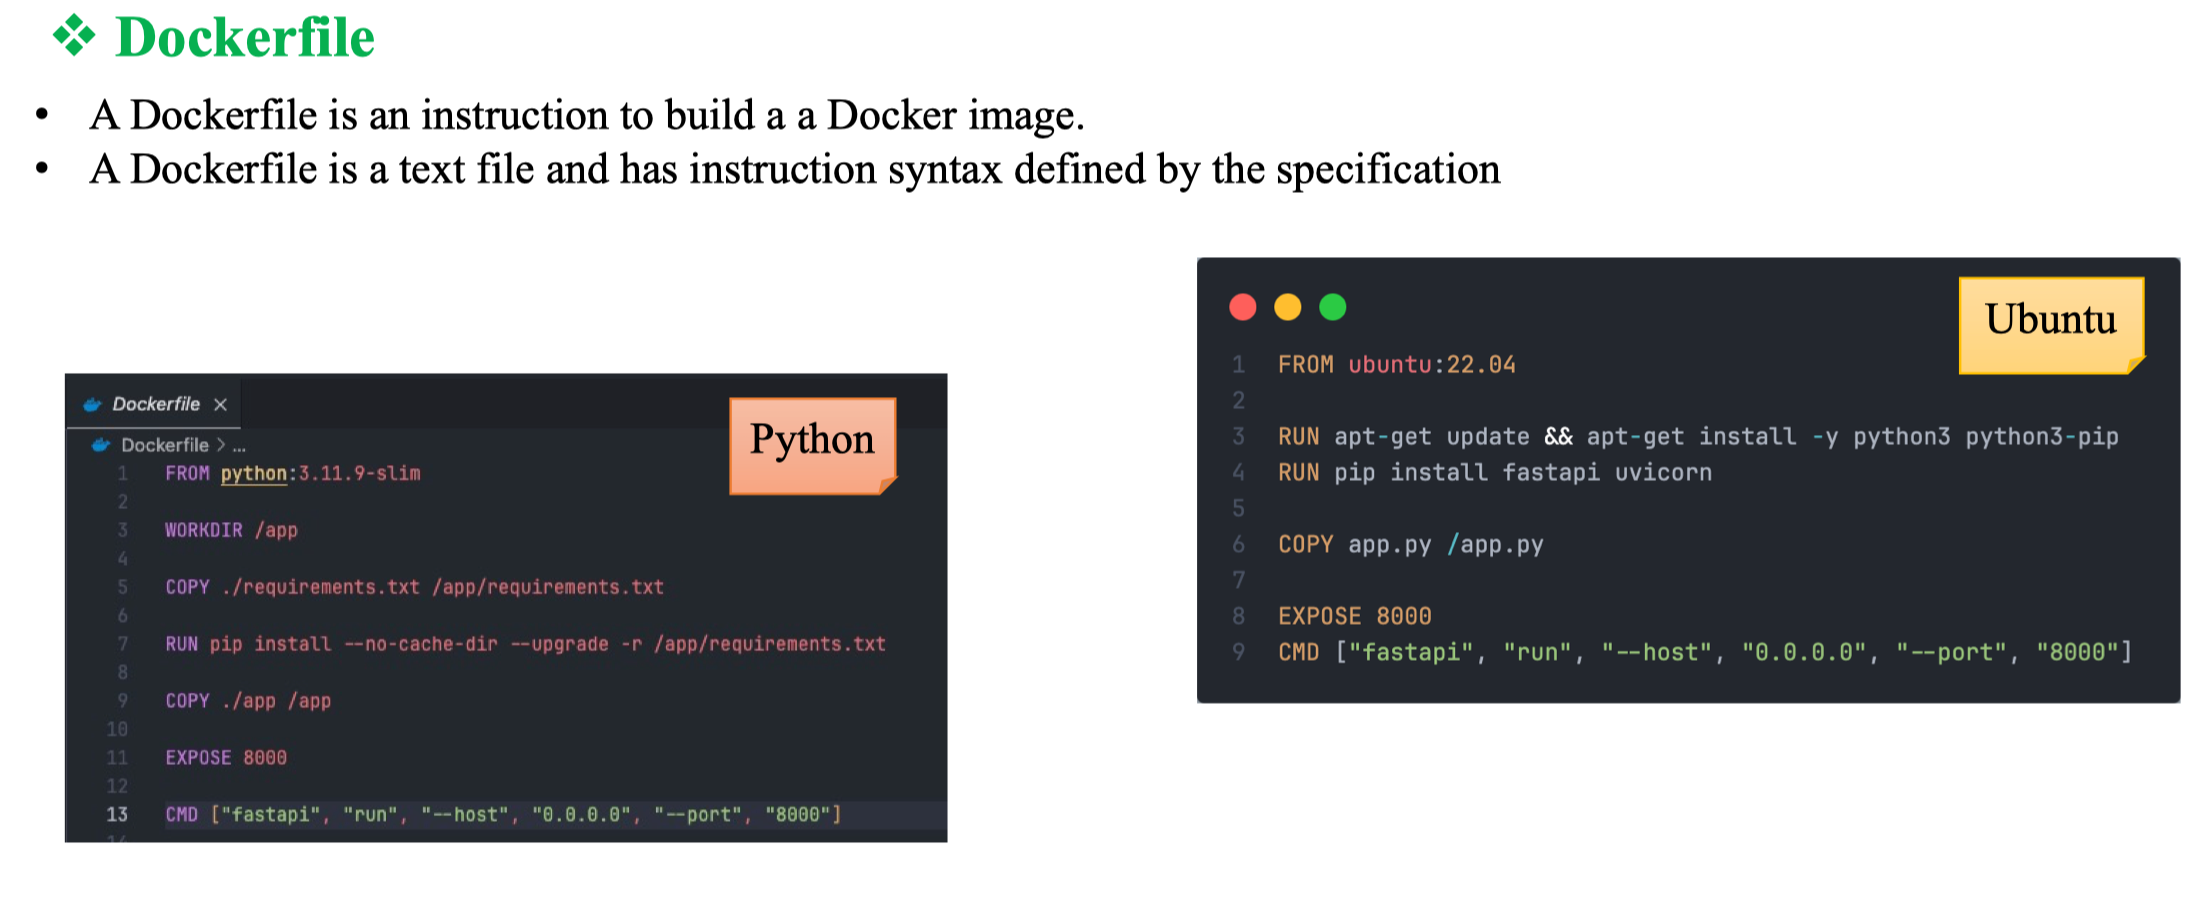
Task: Click the green Dockerfile heading text
Action: tap(245, 38)
